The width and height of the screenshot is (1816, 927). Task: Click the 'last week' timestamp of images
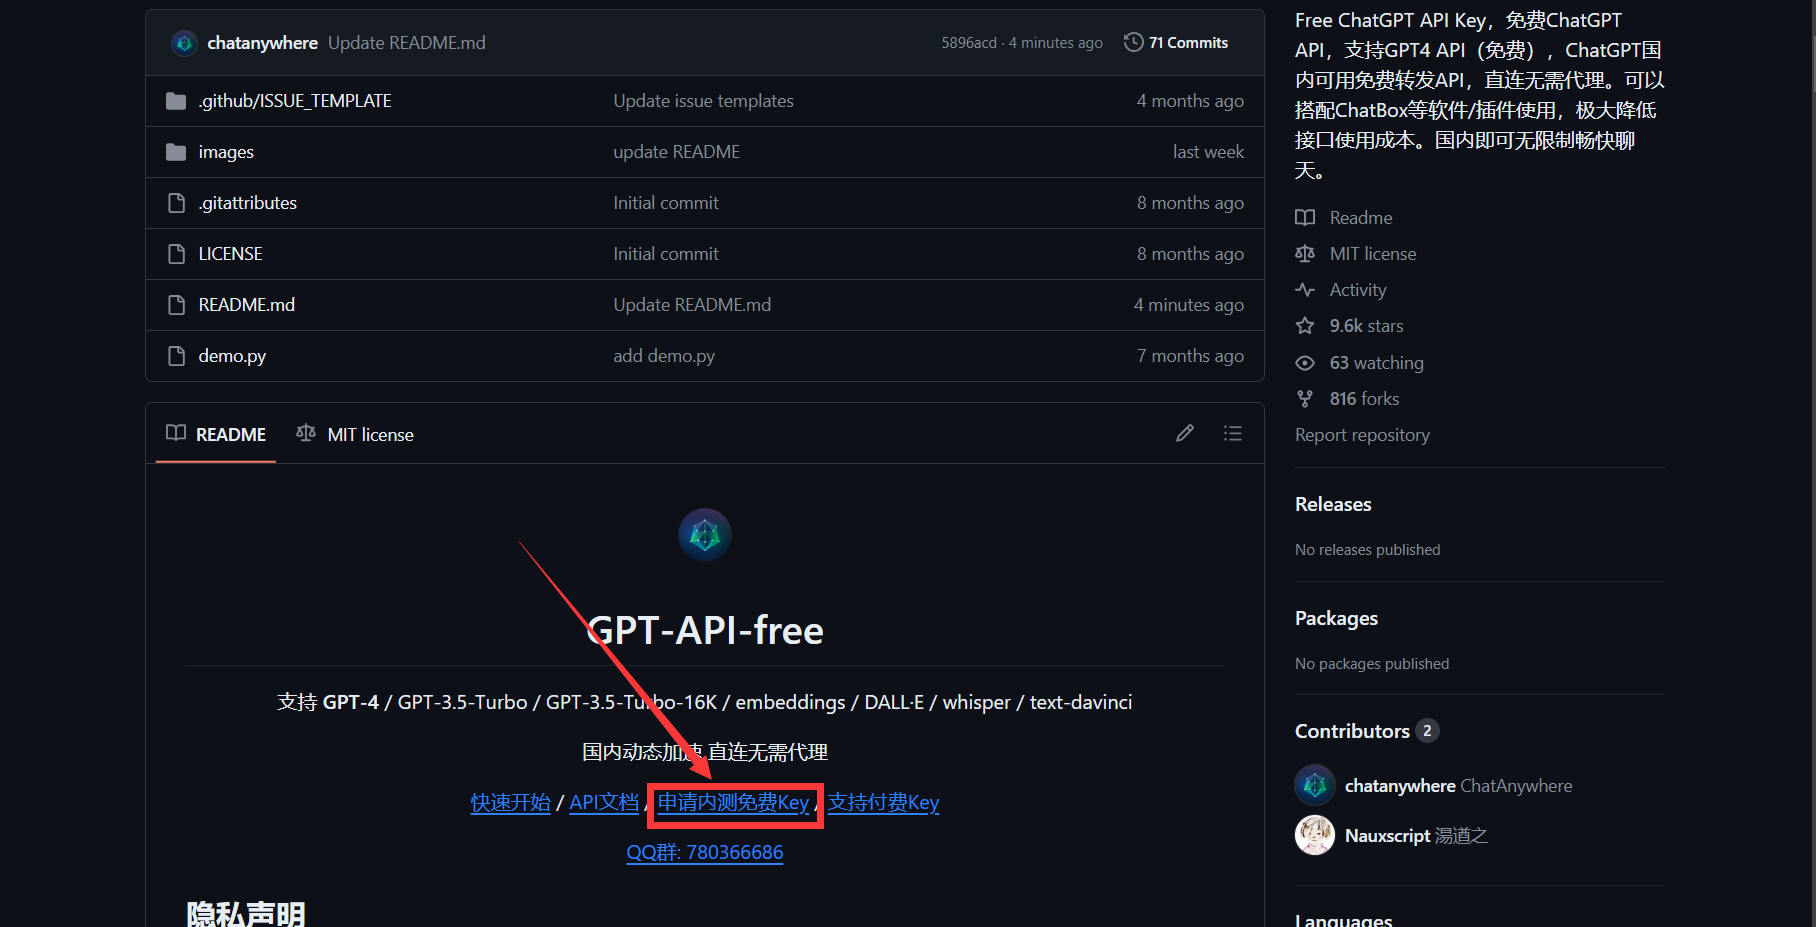pos(1208,152)
